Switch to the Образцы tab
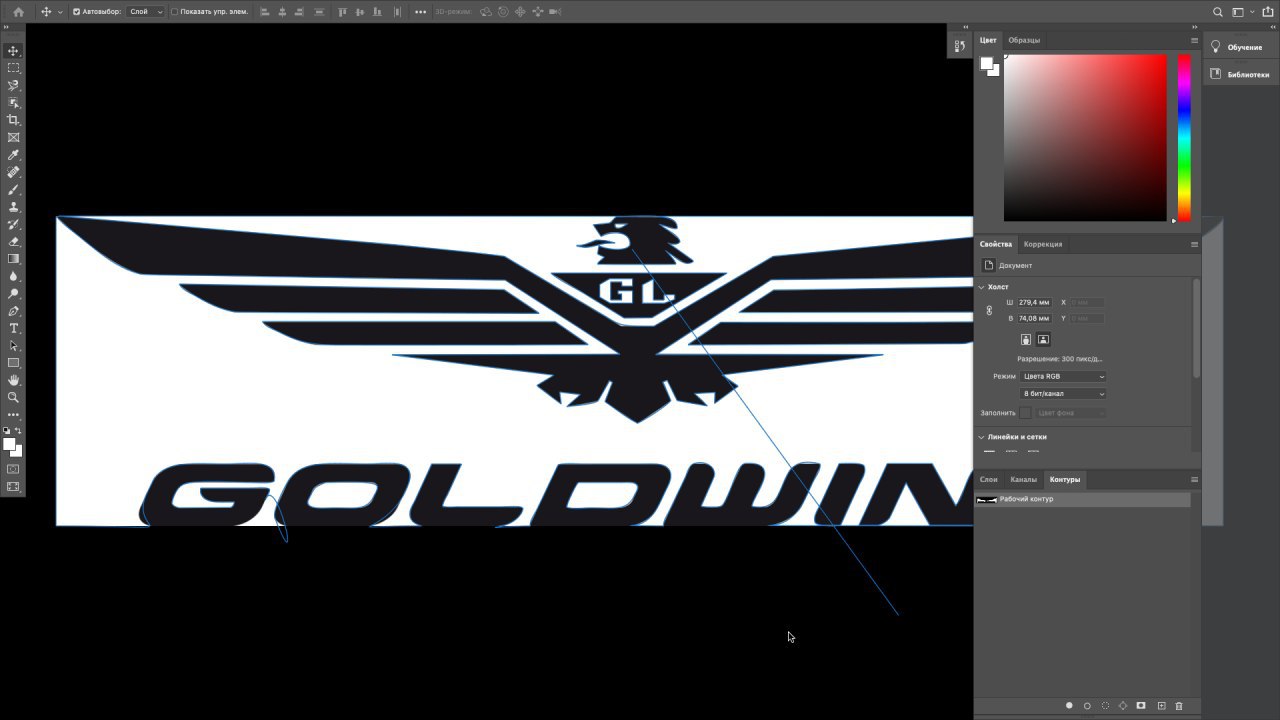The image size is (1280, 720). [1024, 40]
